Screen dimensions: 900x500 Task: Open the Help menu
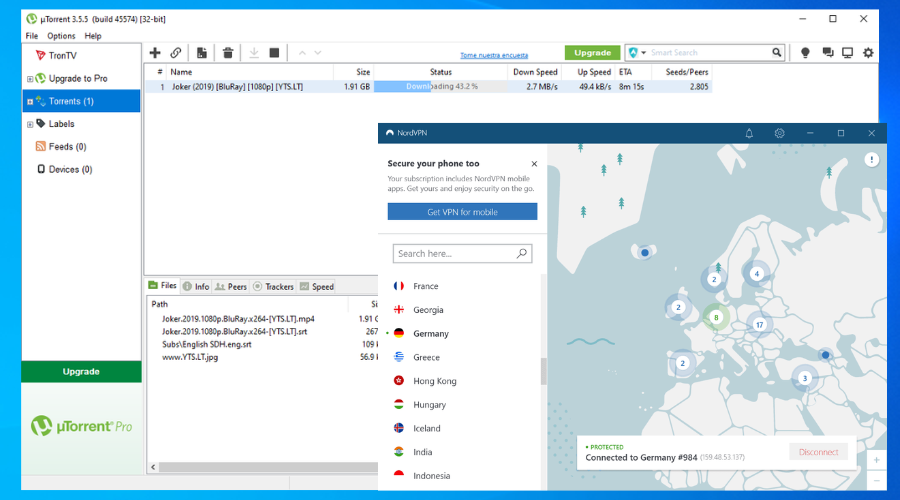93,36
